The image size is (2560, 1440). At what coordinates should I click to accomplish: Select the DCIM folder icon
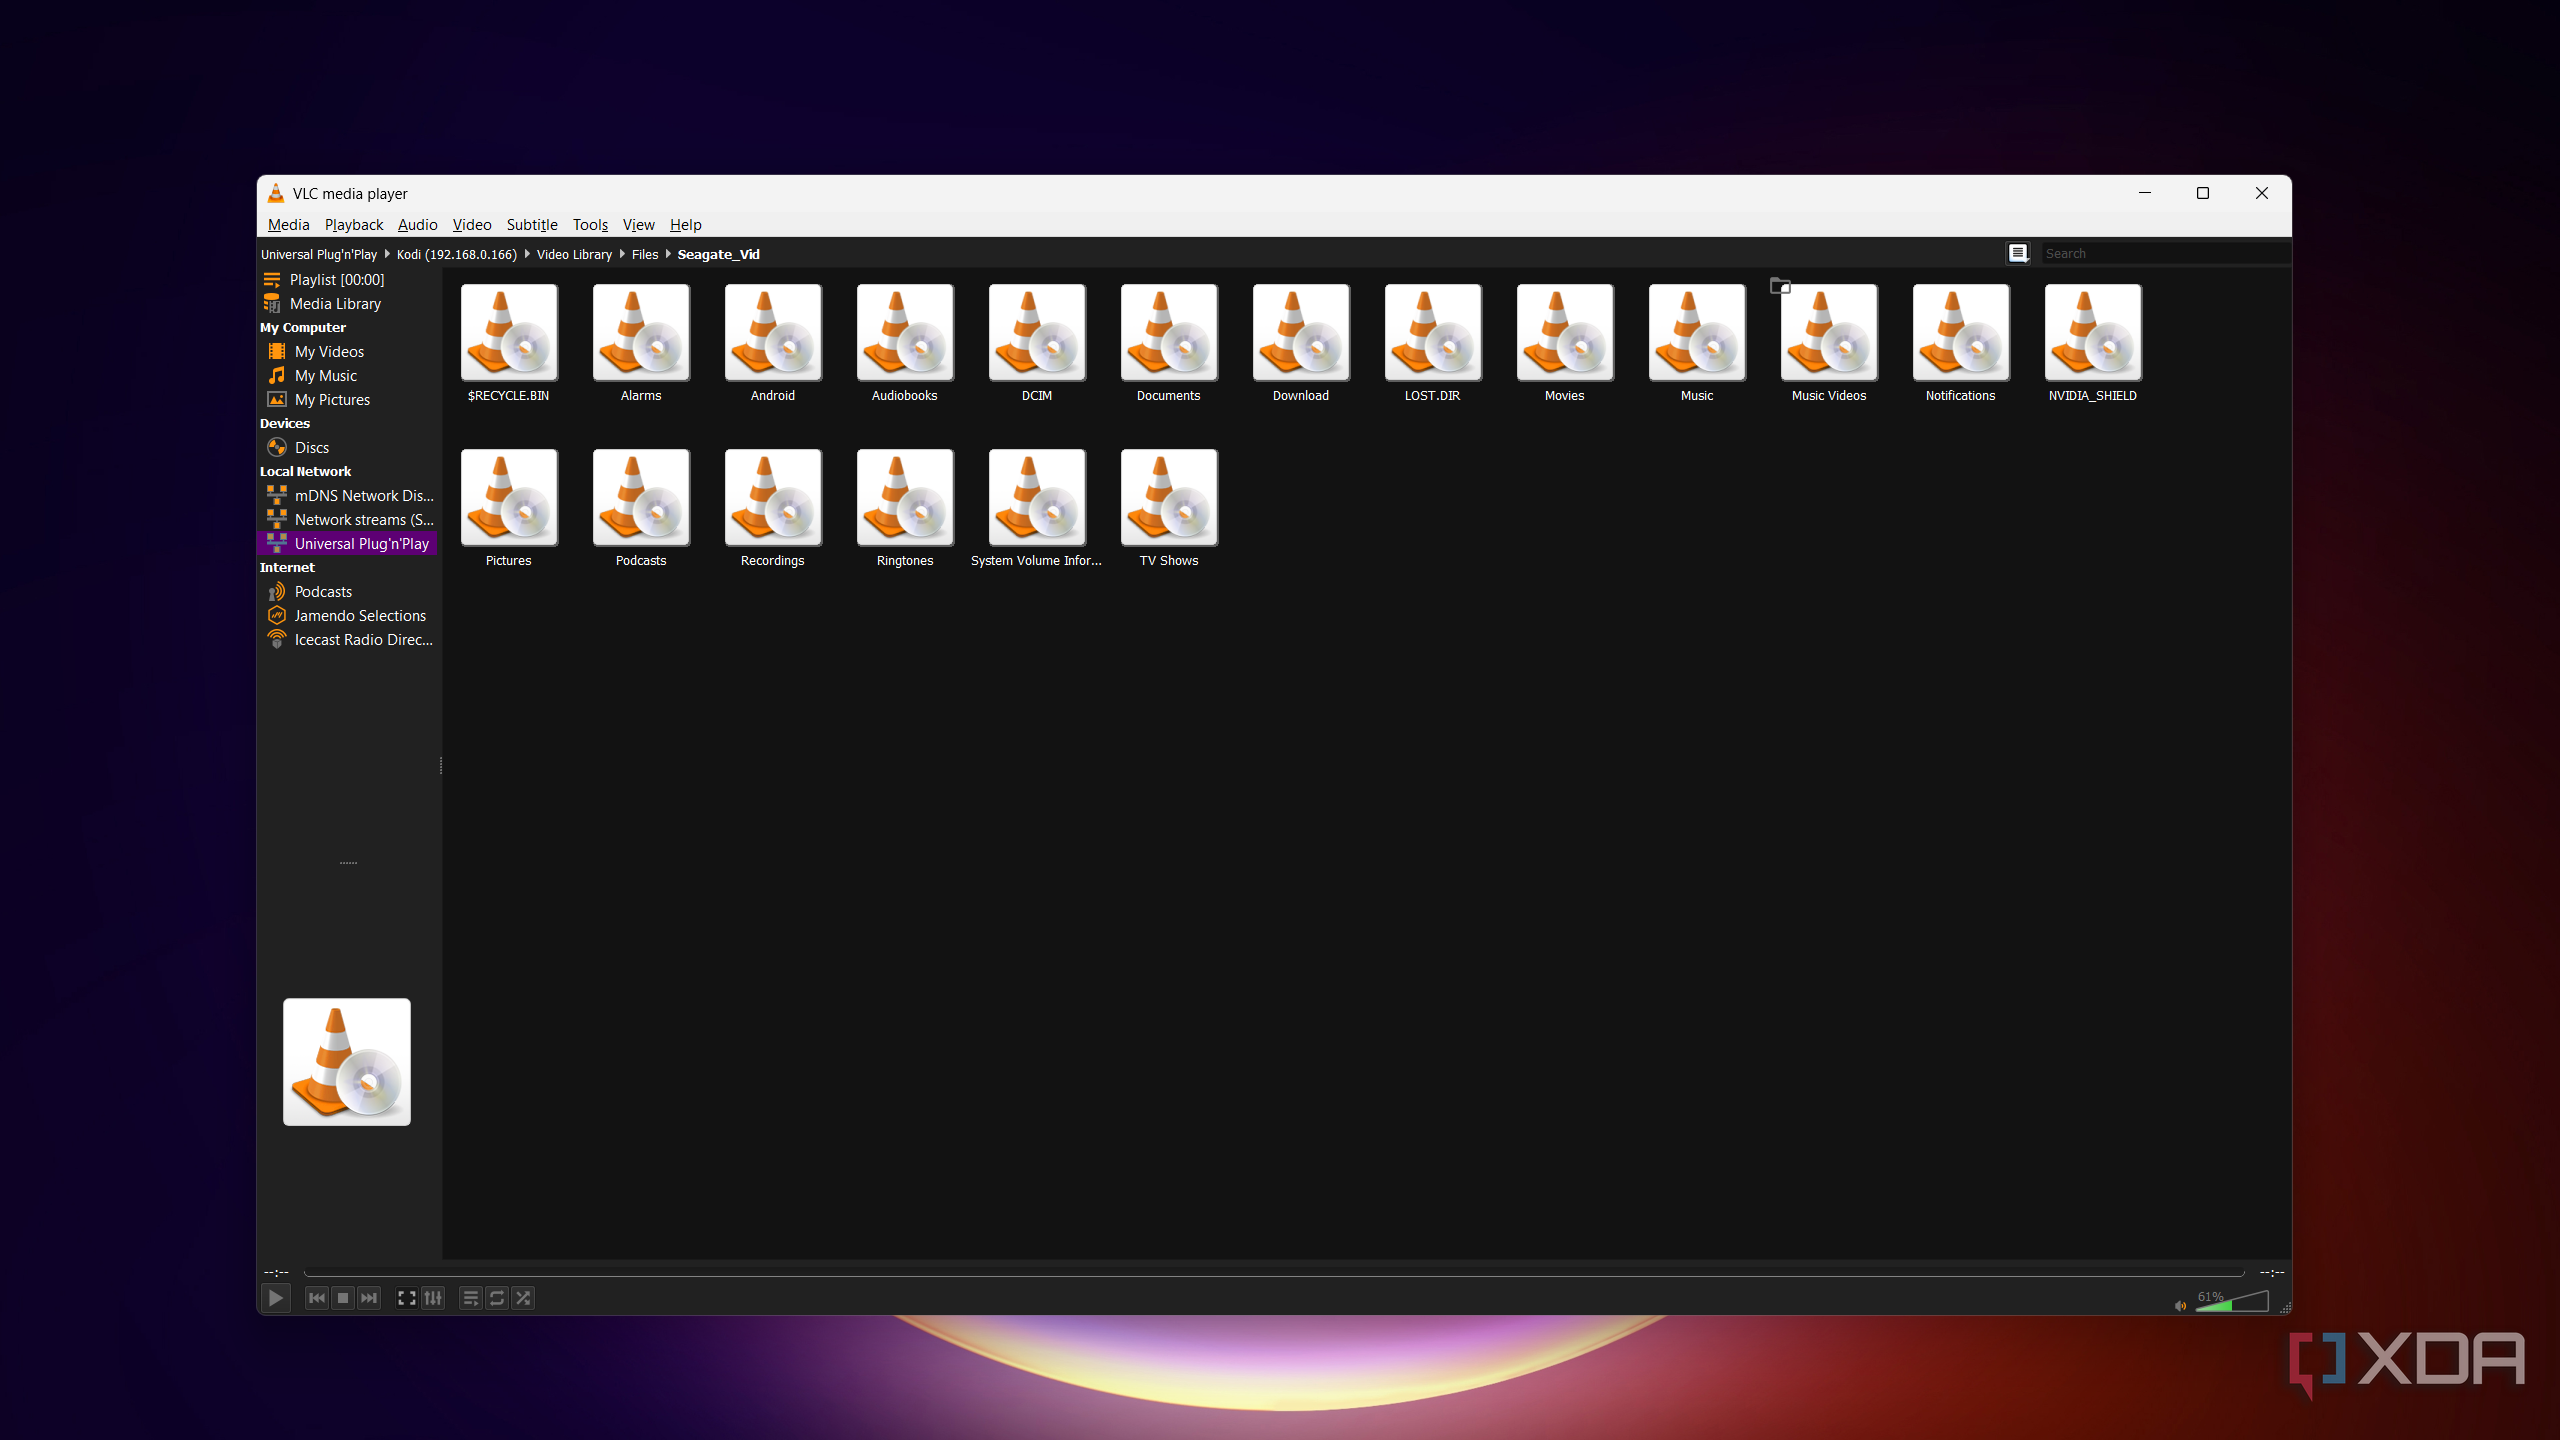click(x=1037, y=333)
